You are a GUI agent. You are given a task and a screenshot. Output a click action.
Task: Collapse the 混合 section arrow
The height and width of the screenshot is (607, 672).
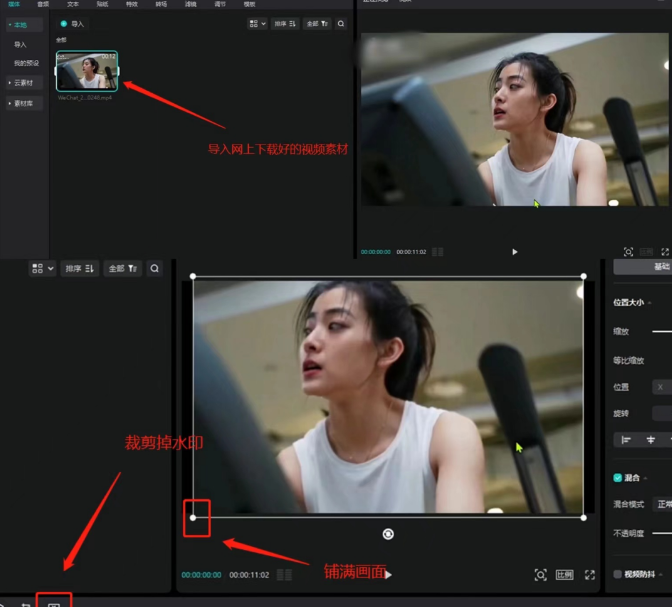645,478
